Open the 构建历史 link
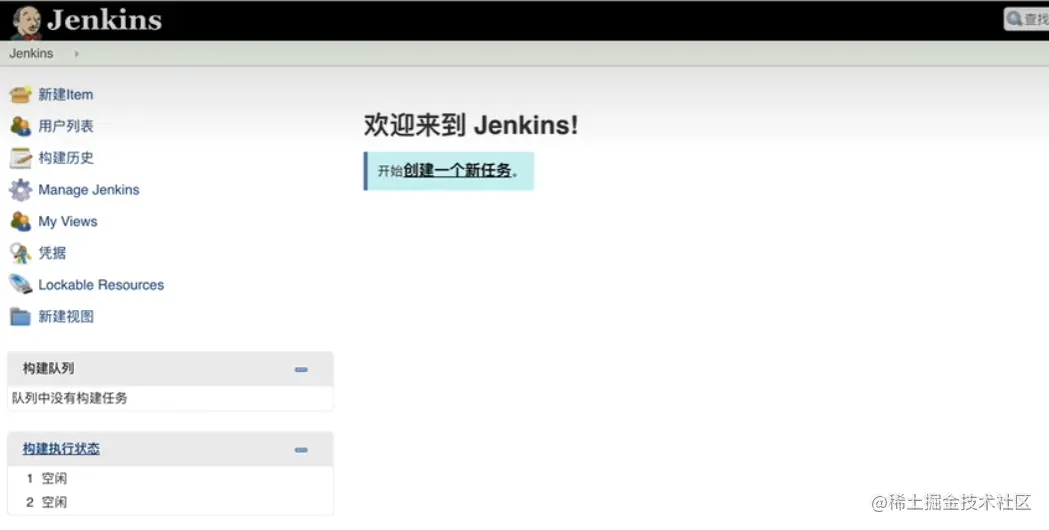1049x530 pixels. [x=66, y=158]
